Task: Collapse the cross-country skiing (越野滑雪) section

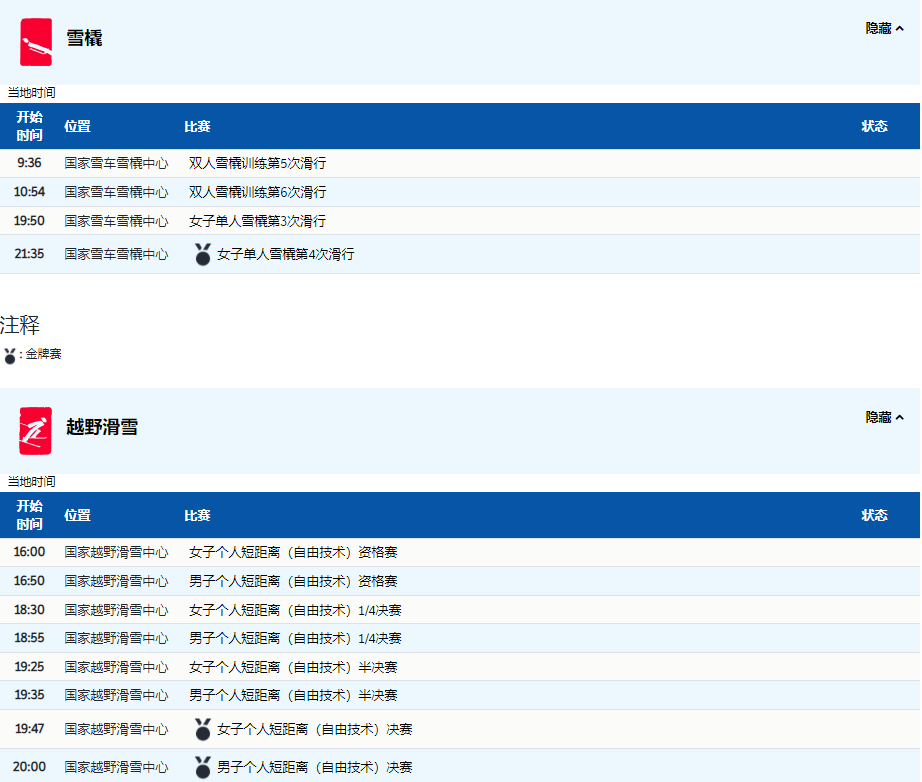Action: [884, 418]
